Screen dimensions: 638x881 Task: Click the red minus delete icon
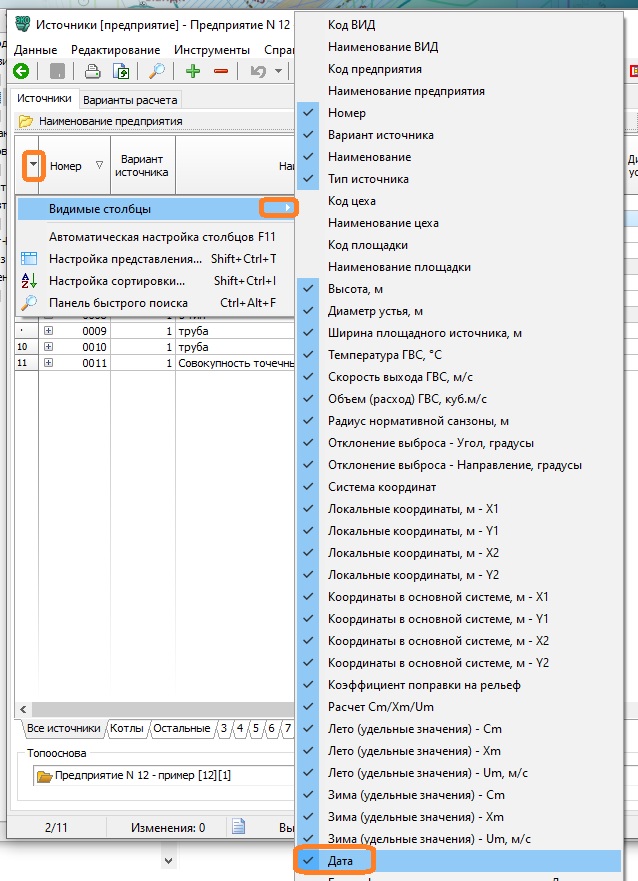(221, 71)
